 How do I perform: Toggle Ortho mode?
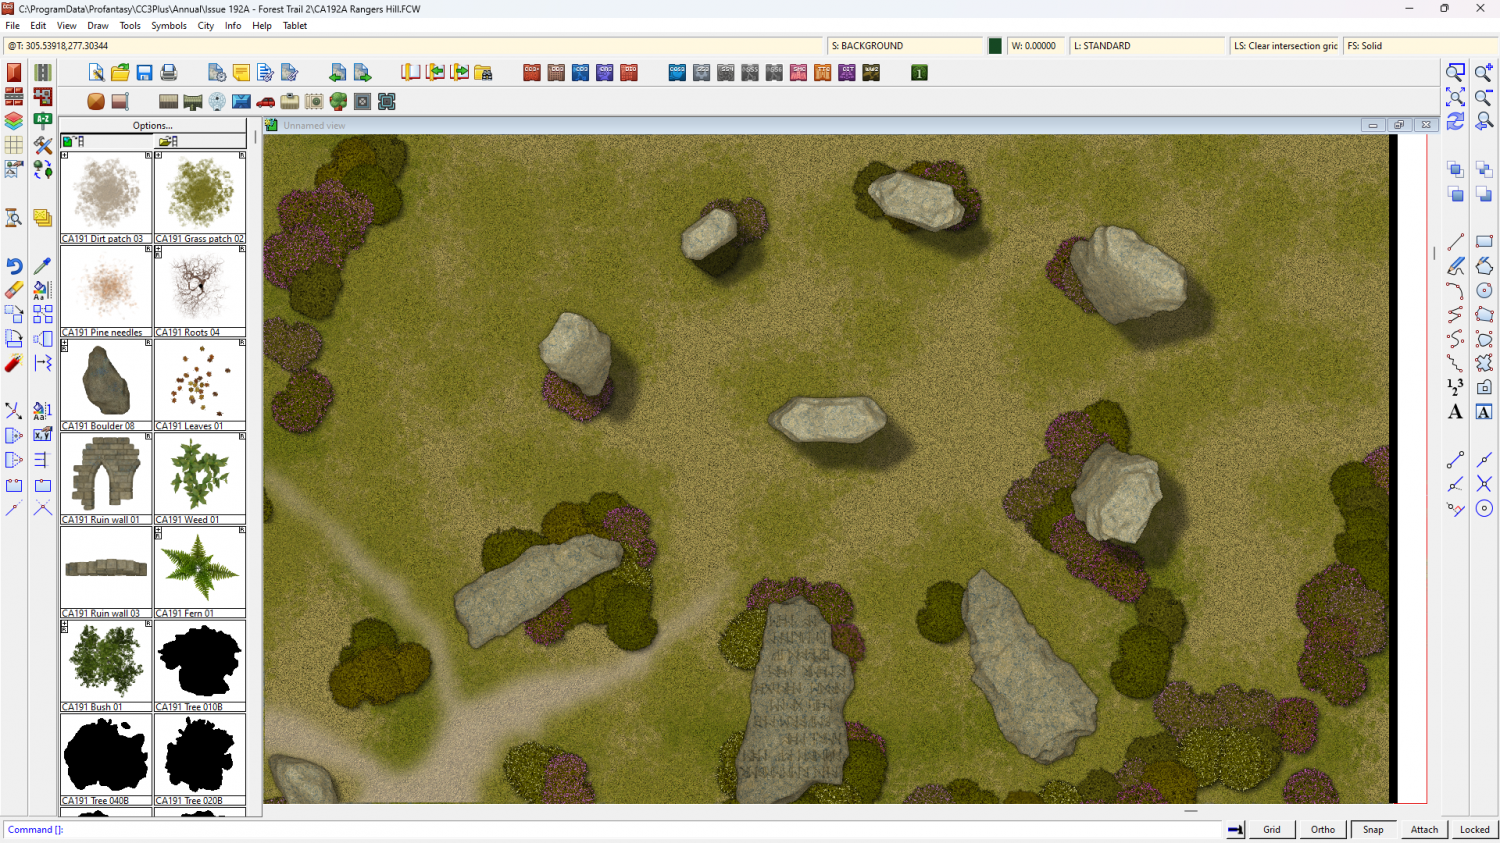pos(1323,829)
